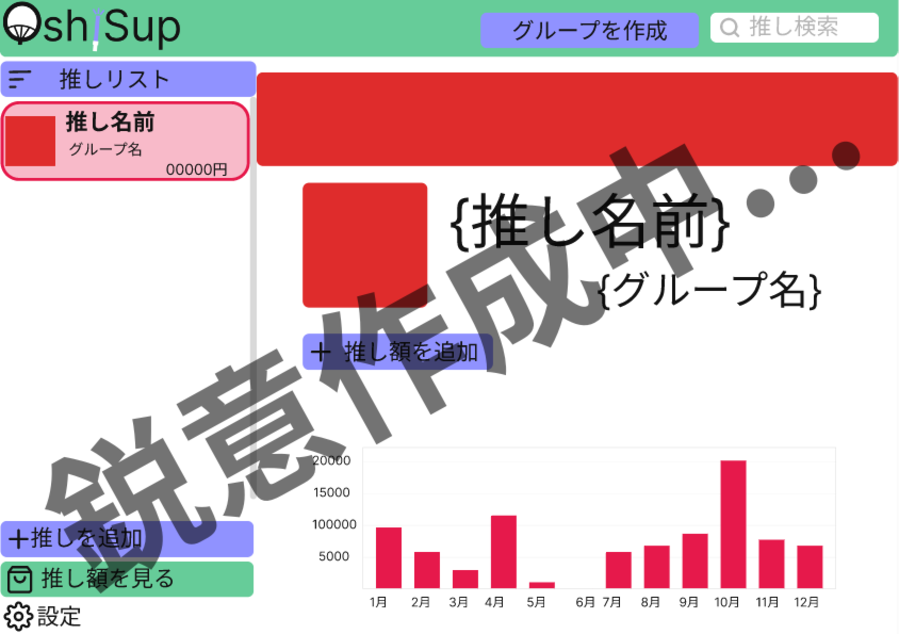Click the sort lines icon beside 推しリスト
Image resolution: width=899 pixels, height=634 pixels.
click(20, 79)
